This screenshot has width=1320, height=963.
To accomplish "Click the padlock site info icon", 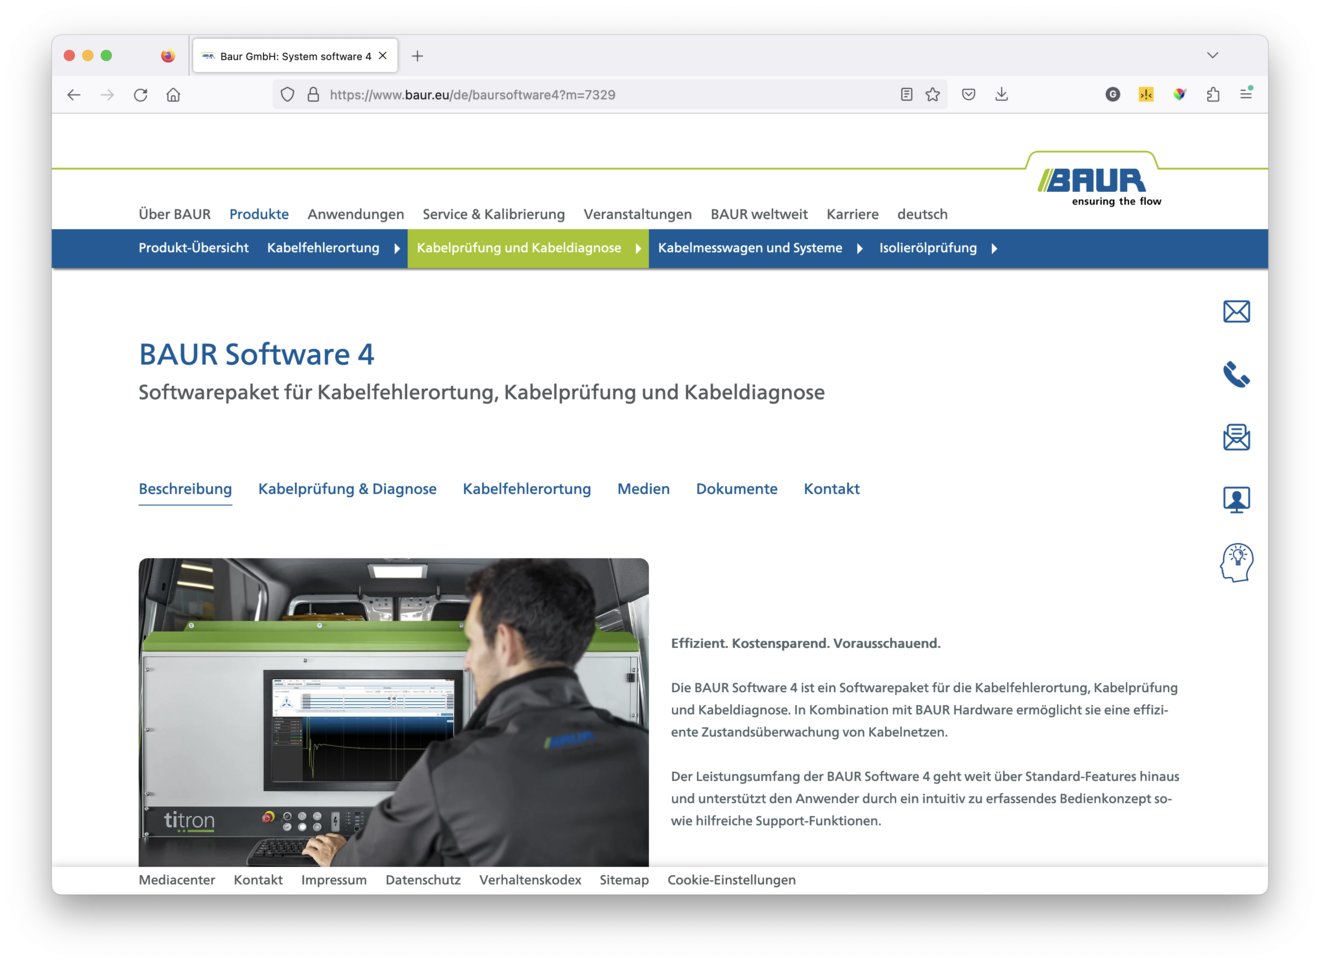I will (x=313, y=95).
